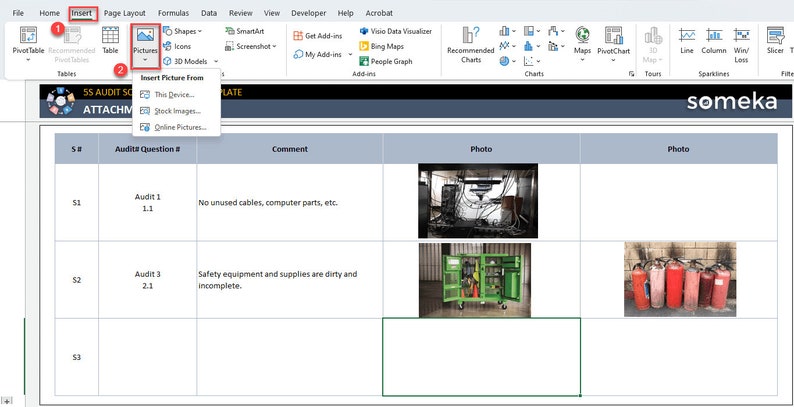The height and width of the screenshot is (407, 794).
Task: Click the 'No unused cables' comment cell
Action: point(290,202)
